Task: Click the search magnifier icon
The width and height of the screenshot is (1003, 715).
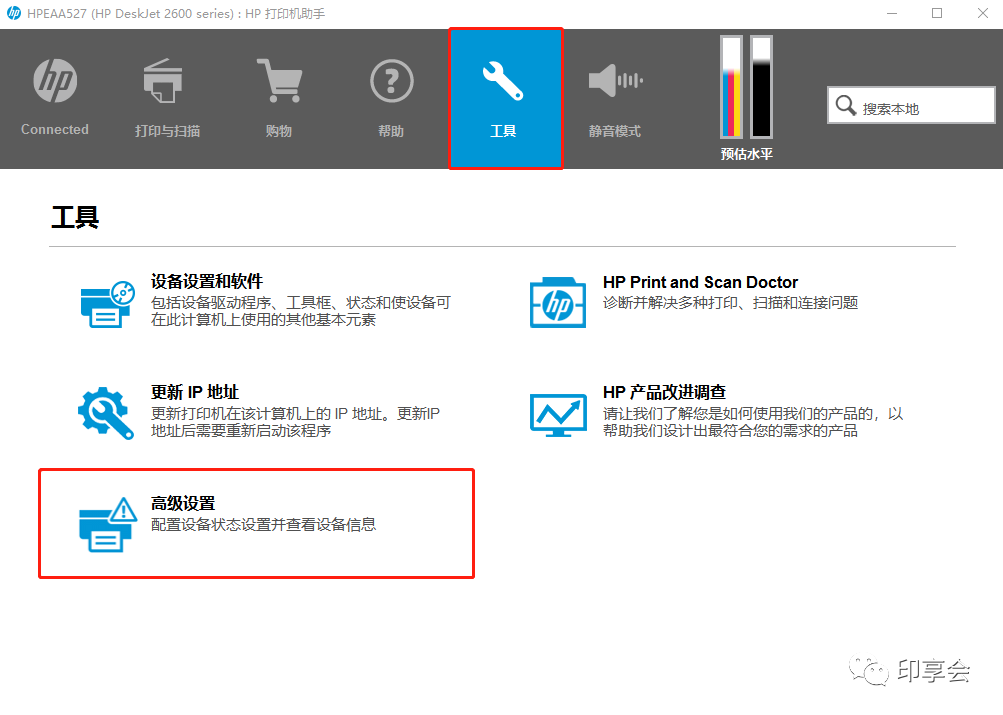Action: 846,105
